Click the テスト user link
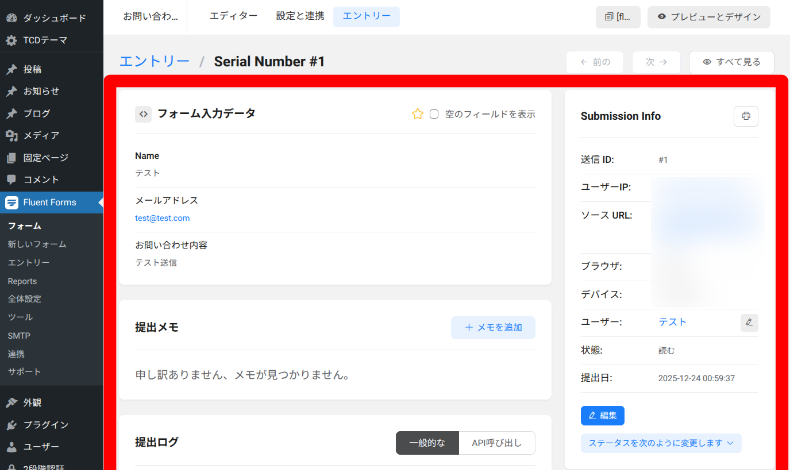Screen dimensions: 790x470 click(673, 322)
